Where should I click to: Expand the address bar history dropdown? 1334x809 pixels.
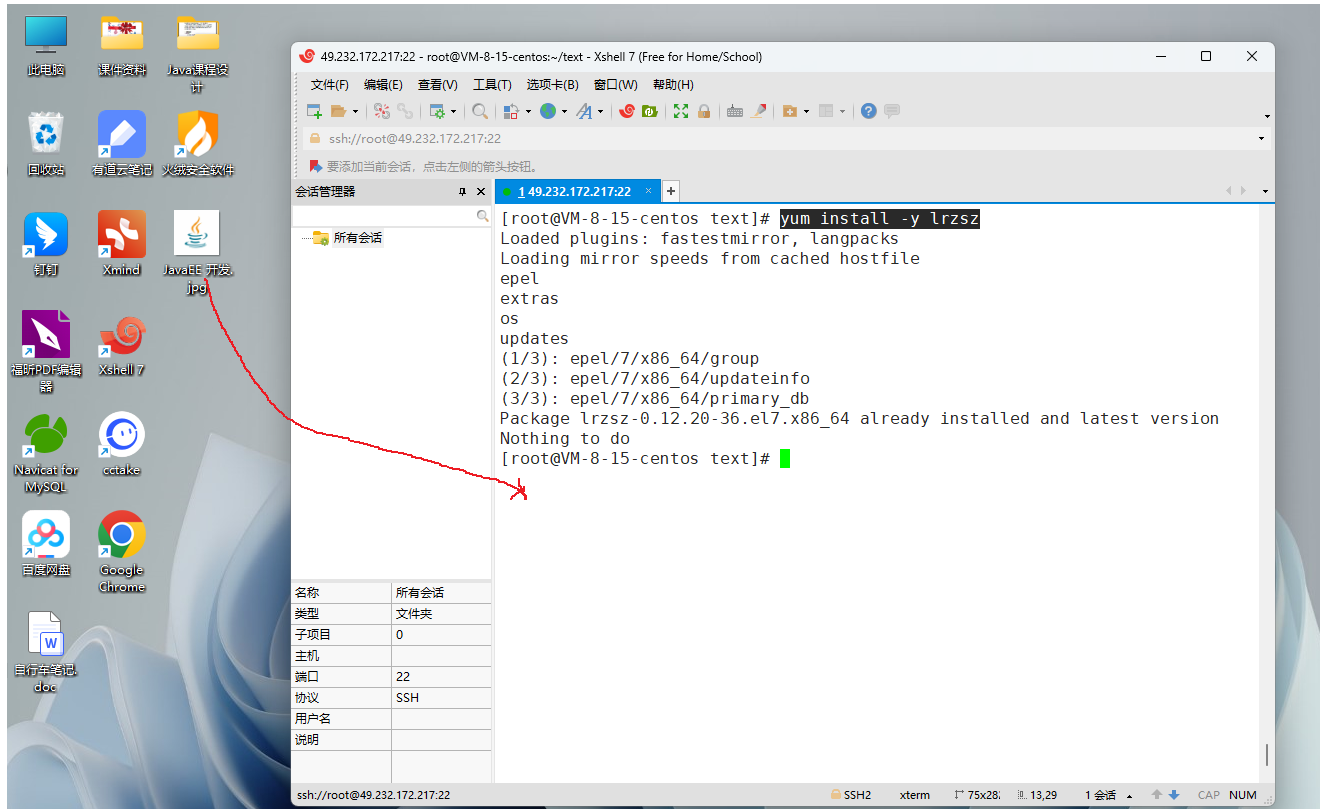[1262, 139]
